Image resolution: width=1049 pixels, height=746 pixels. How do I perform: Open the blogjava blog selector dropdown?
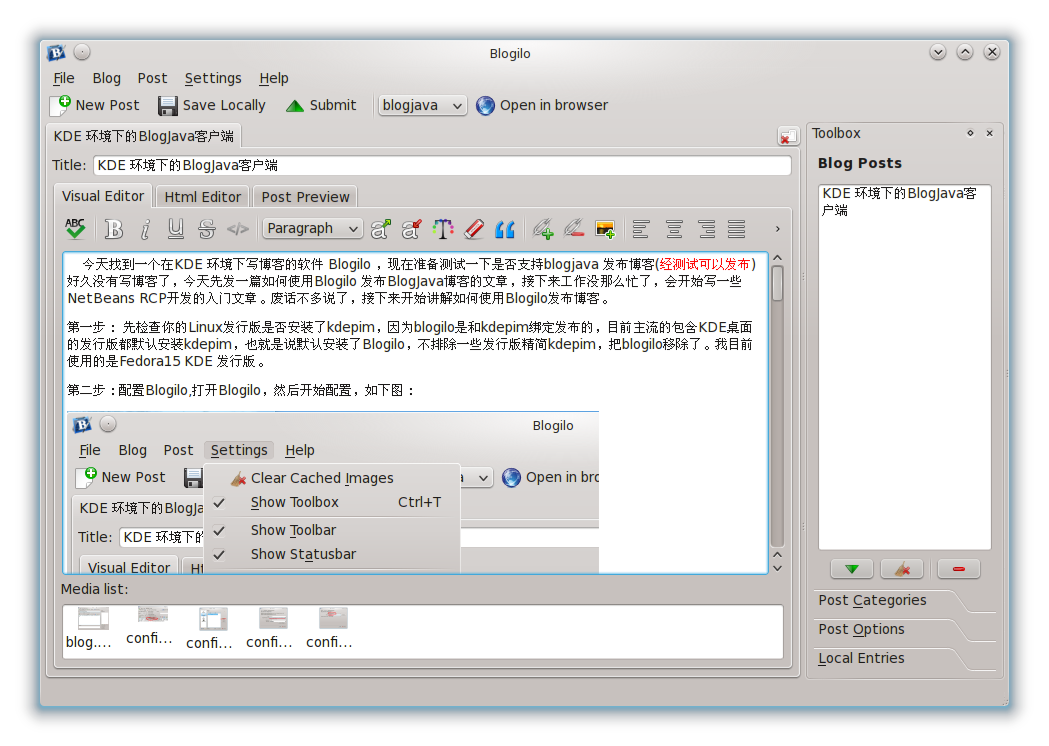422,105
